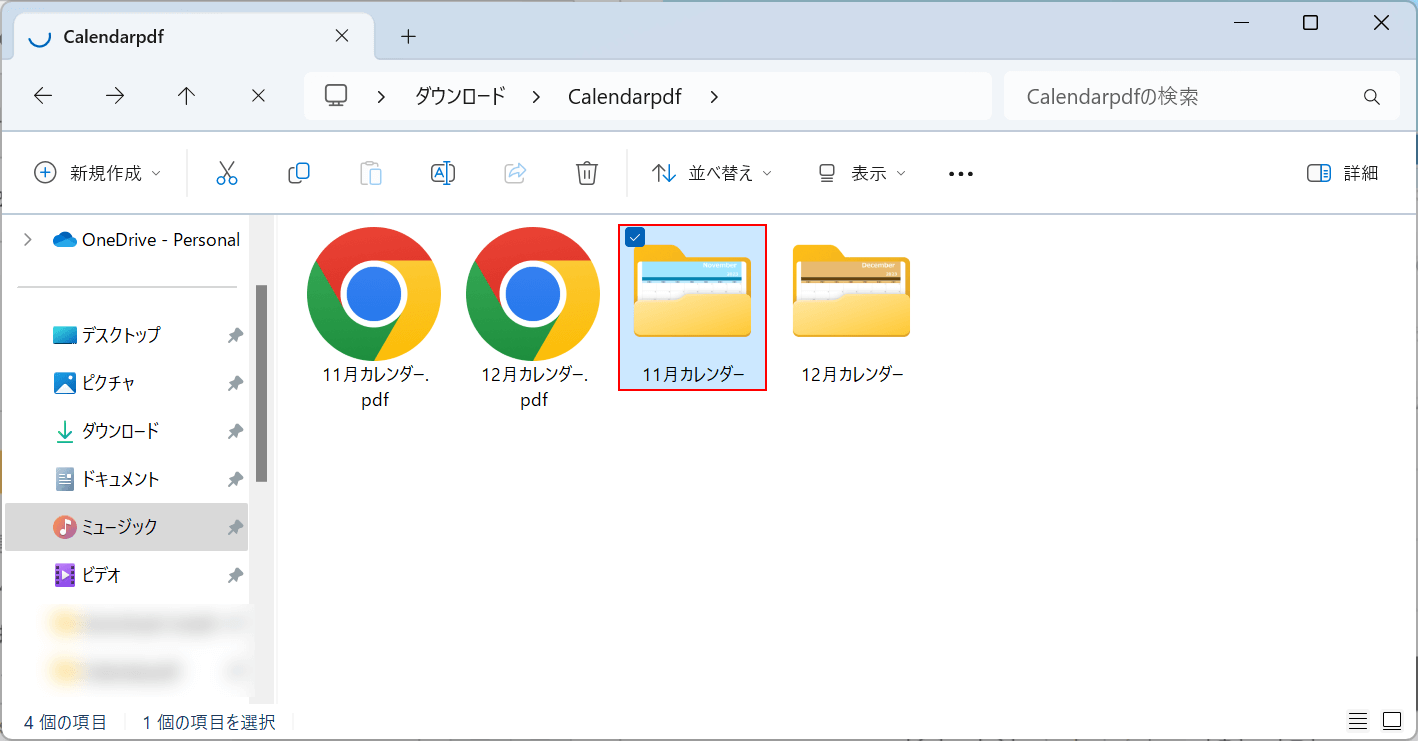
Task: Switch to details list view icon
Action: (x=1357, y=721)
